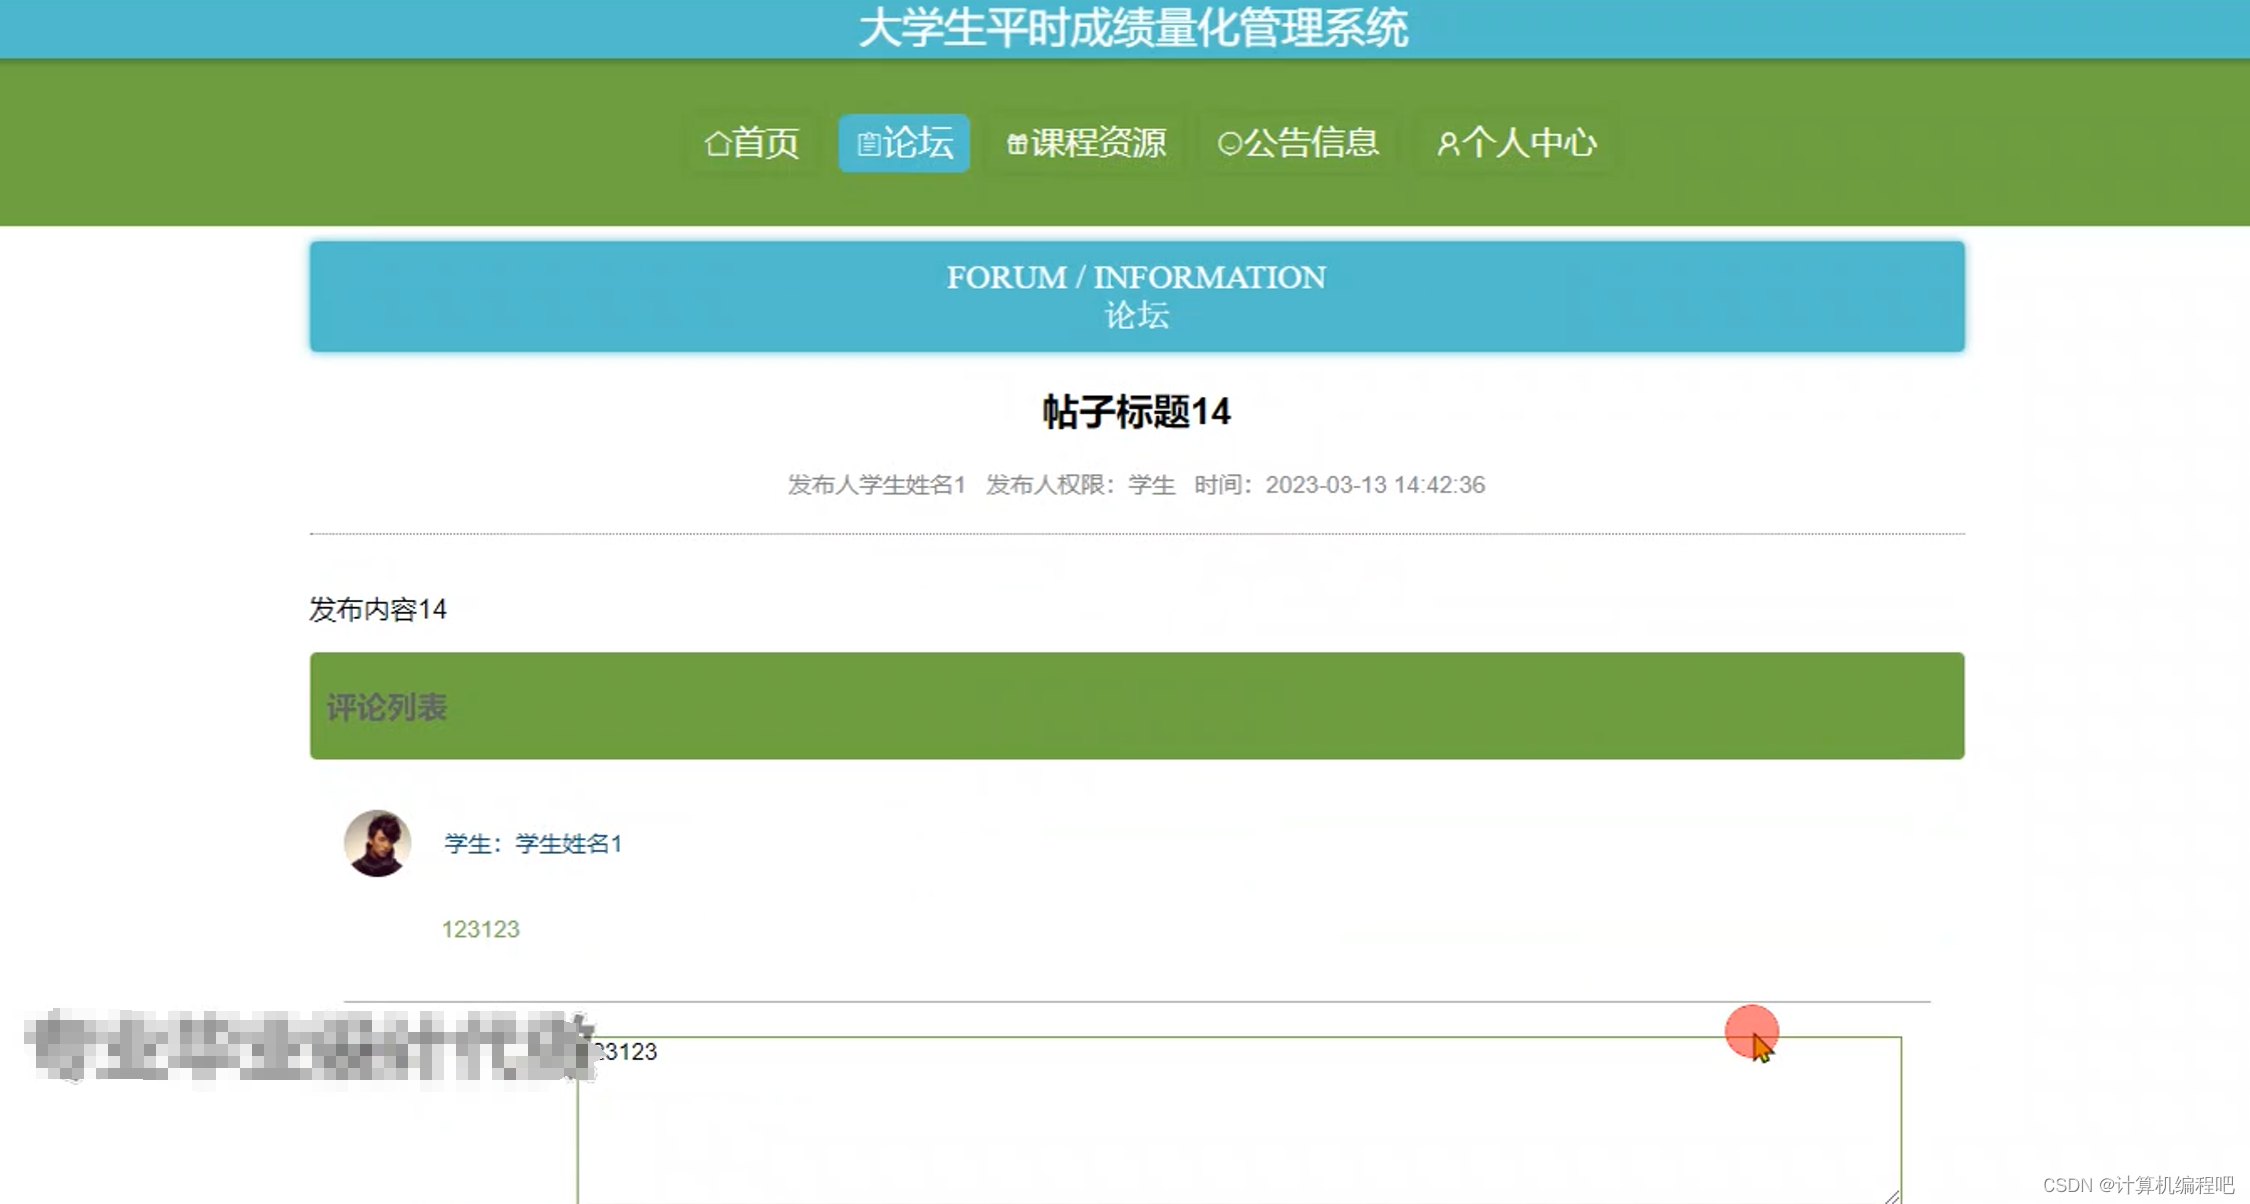Click the FORUM / INFORMATION banner
This screenshot has height=1204, width=2250.
coord(1136,296)
